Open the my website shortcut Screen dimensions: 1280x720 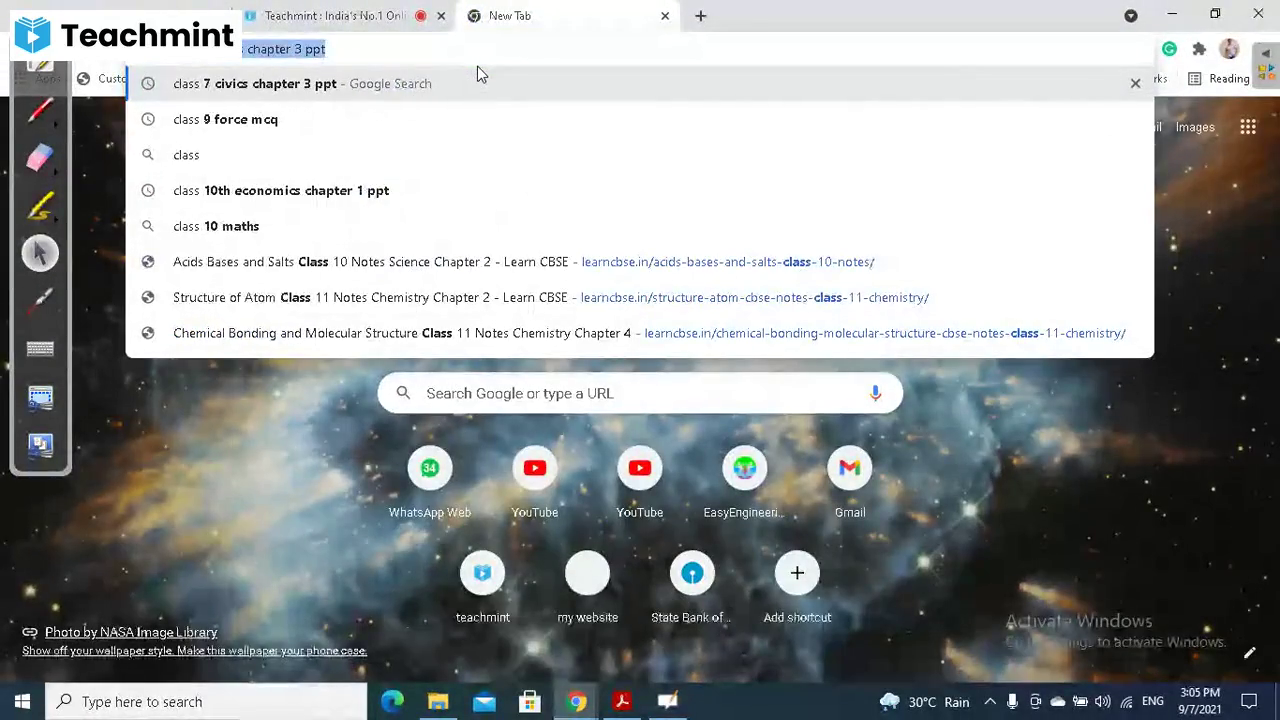pos(588,589)
